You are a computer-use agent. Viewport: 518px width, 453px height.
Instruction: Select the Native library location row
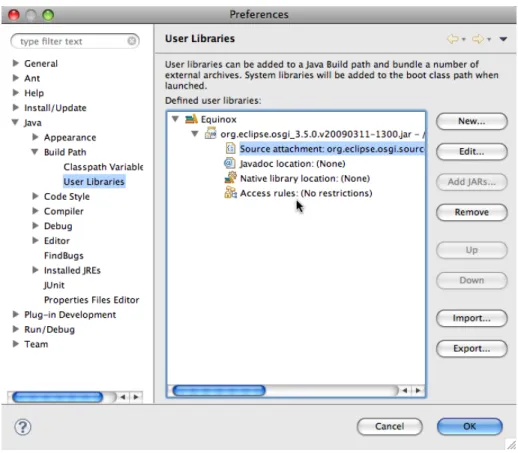(x=305, y=178)
